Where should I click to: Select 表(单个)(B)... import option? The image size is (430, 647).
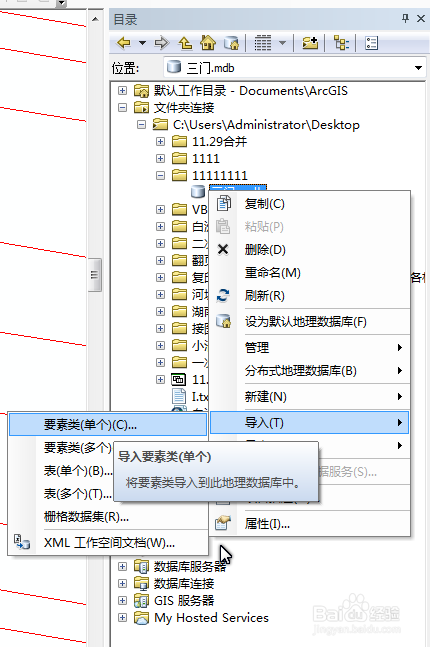coord(78,470)
